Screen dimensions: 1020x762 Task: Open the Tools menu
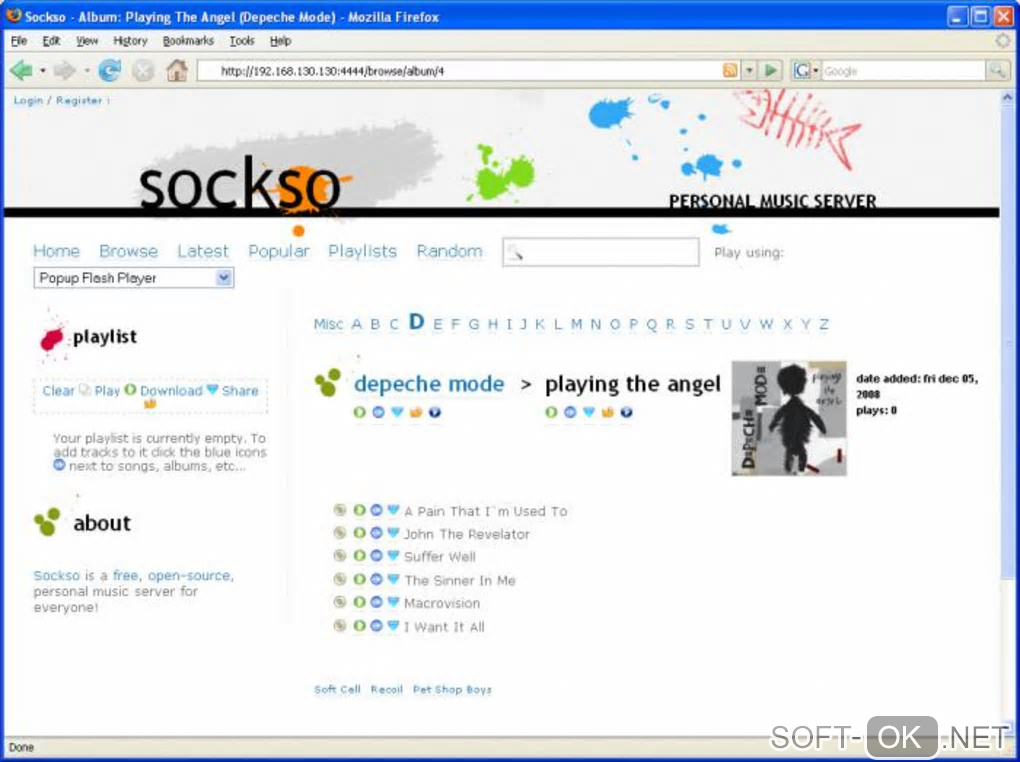(x=242, y=41)
